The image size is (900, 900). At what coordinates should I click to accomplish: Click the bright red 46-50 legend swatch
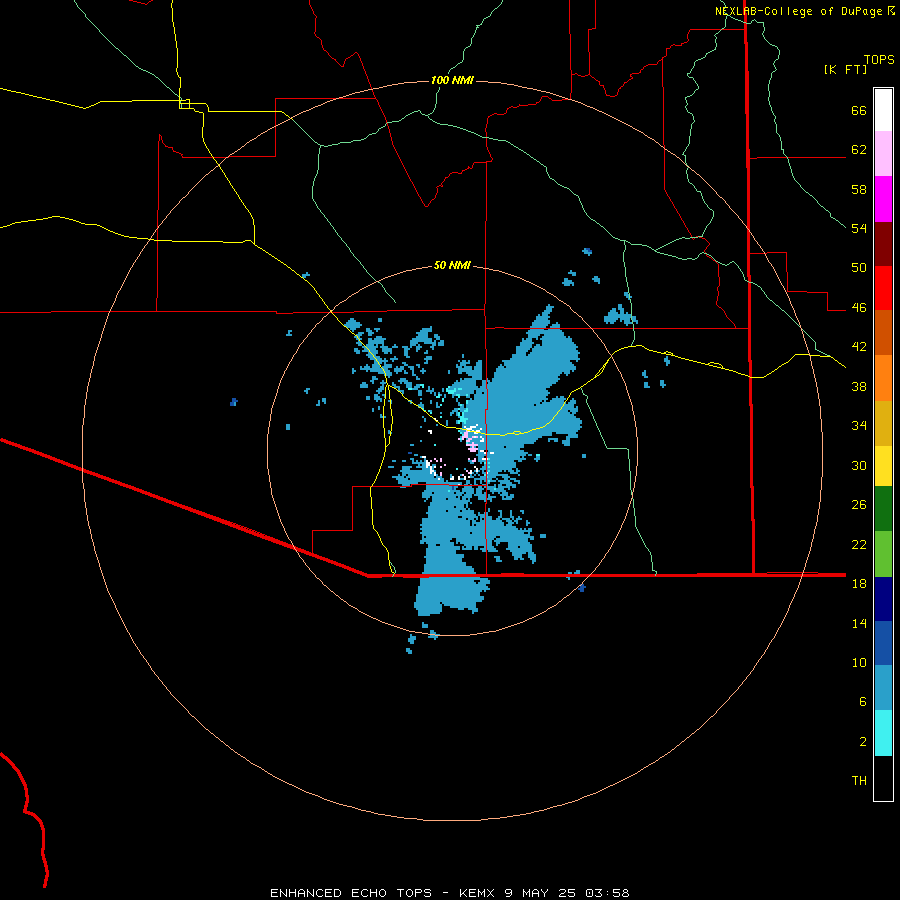(883, 288)
